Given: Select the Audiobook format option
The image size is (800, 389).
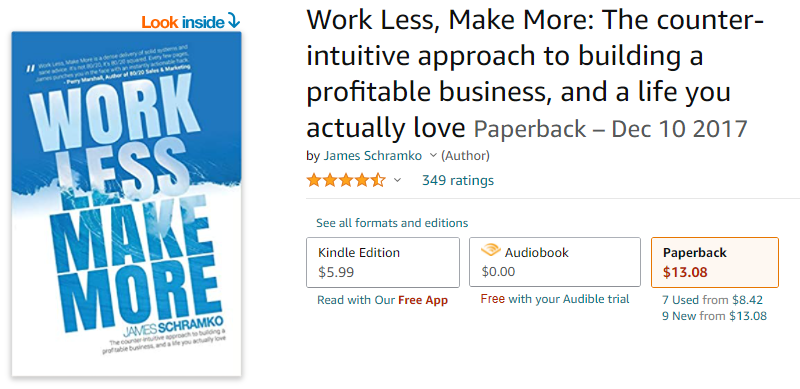Looking at the screenshot, I should click(555, 262).
